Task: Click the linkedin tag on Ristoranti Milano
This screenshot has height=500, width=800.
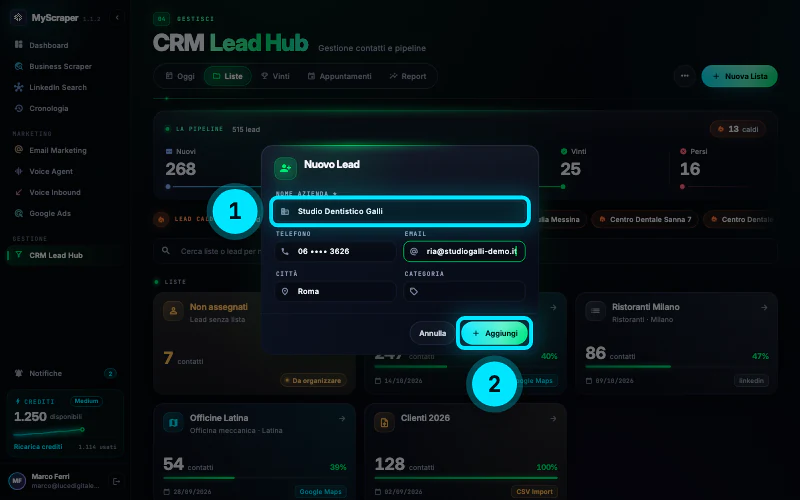Action: (751, 381)
